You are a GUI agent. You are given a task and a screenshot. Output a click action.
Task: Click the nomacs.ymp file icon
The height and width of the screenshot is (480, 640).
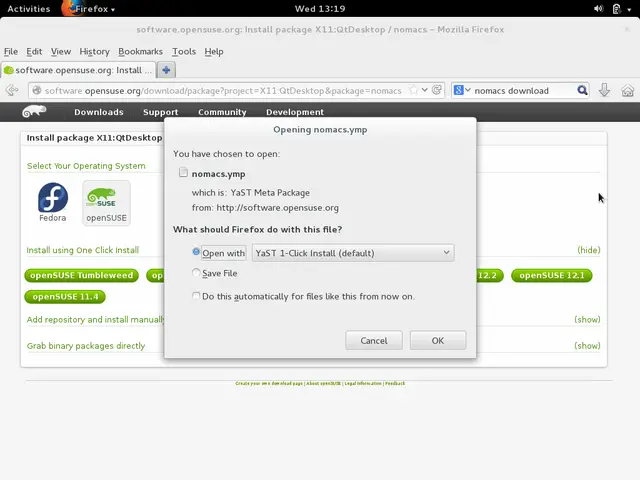(183, 173)
